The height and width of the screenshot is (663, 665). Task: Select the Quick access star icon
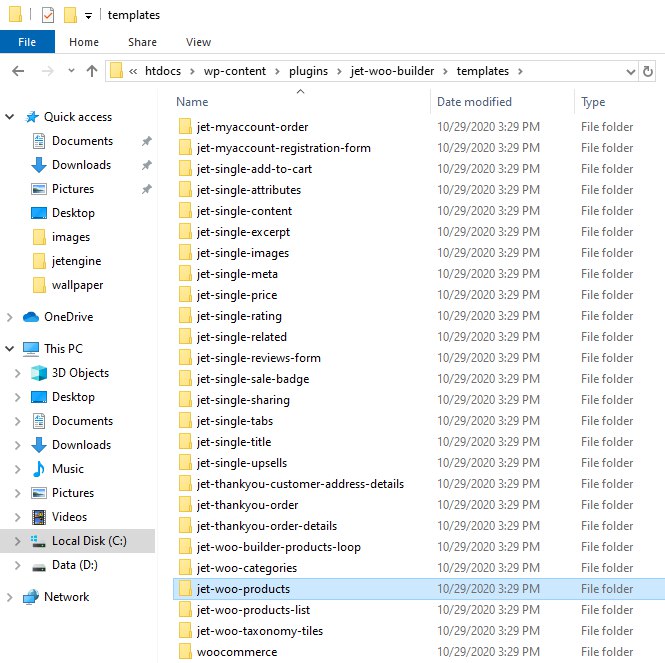pos(32,117)
